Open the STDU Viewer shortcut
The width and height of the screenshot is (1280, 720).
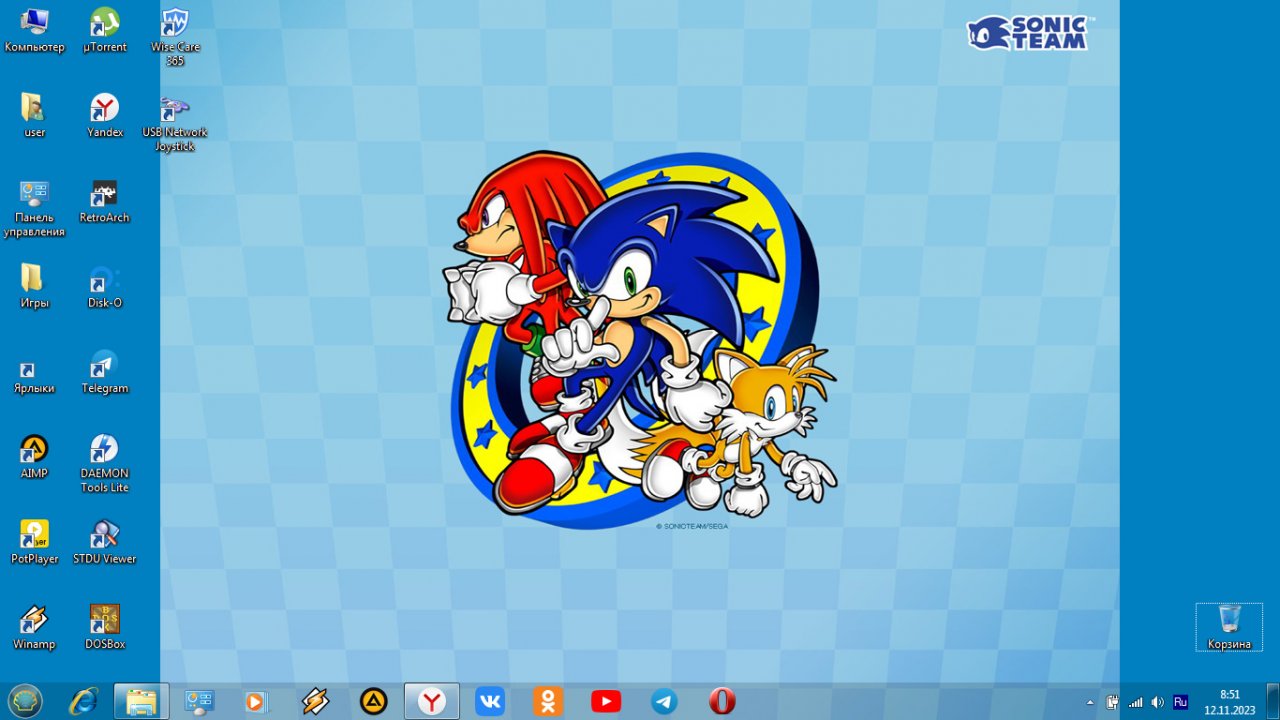105,543
